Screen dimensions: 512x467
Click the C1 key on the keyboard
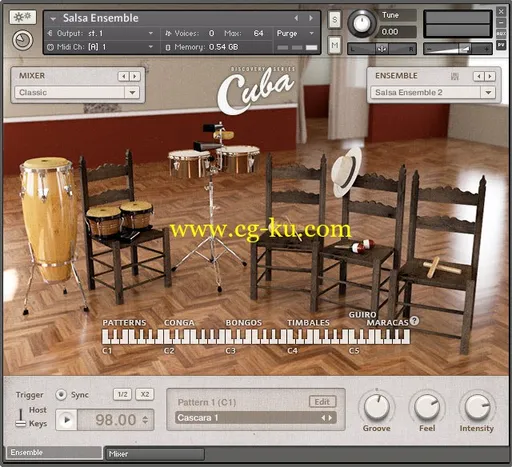pyautogui.click(x=105, y=337)
